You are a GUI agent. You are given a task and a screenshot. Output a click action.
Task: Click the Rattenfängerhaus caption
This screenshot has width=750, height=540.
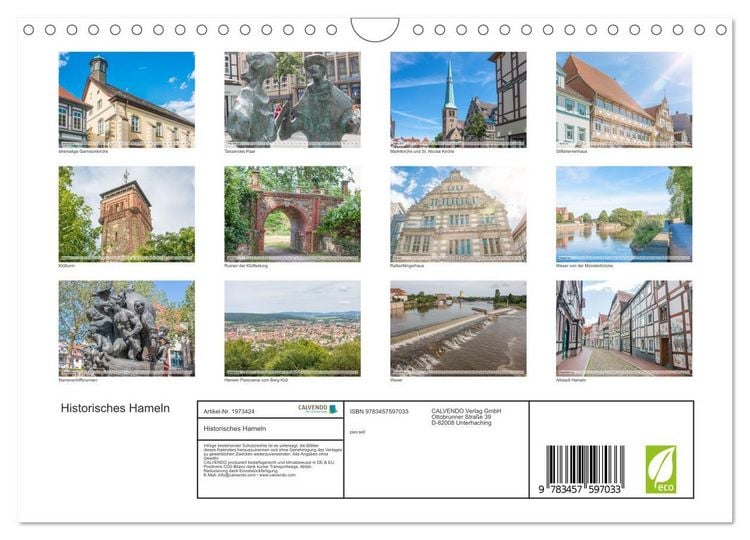pos(407,265)
